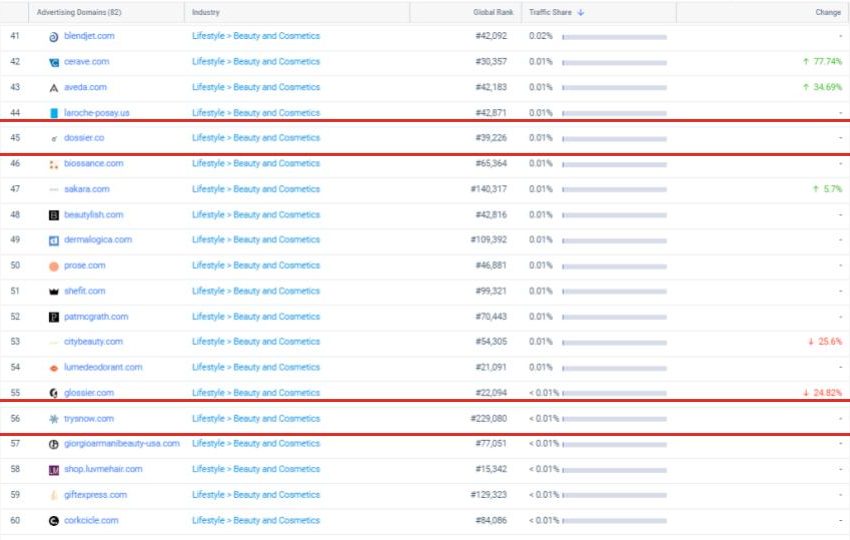850x540 pixels.
Task: Click the #21,091 global rank for lumedeodorant.com
Action: 491,367
